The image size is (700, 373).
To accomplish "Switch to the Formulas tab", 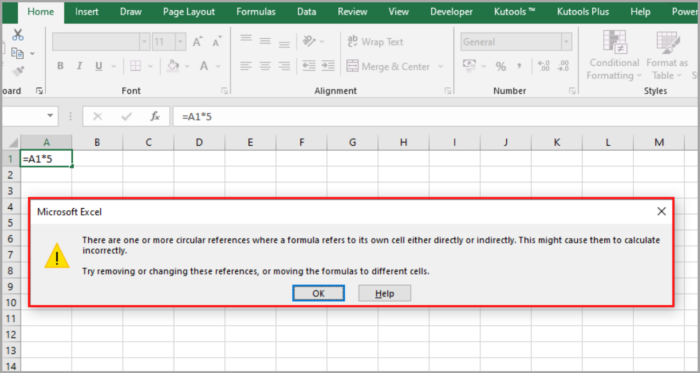I will [256, 12].
